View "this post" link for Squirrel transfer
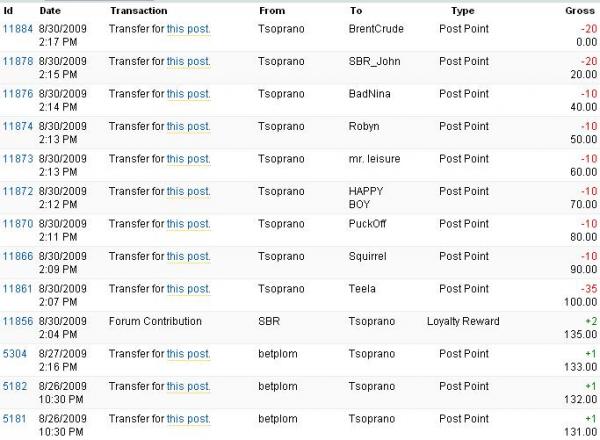Screen dimensions: 600x440 click(188, 257)
